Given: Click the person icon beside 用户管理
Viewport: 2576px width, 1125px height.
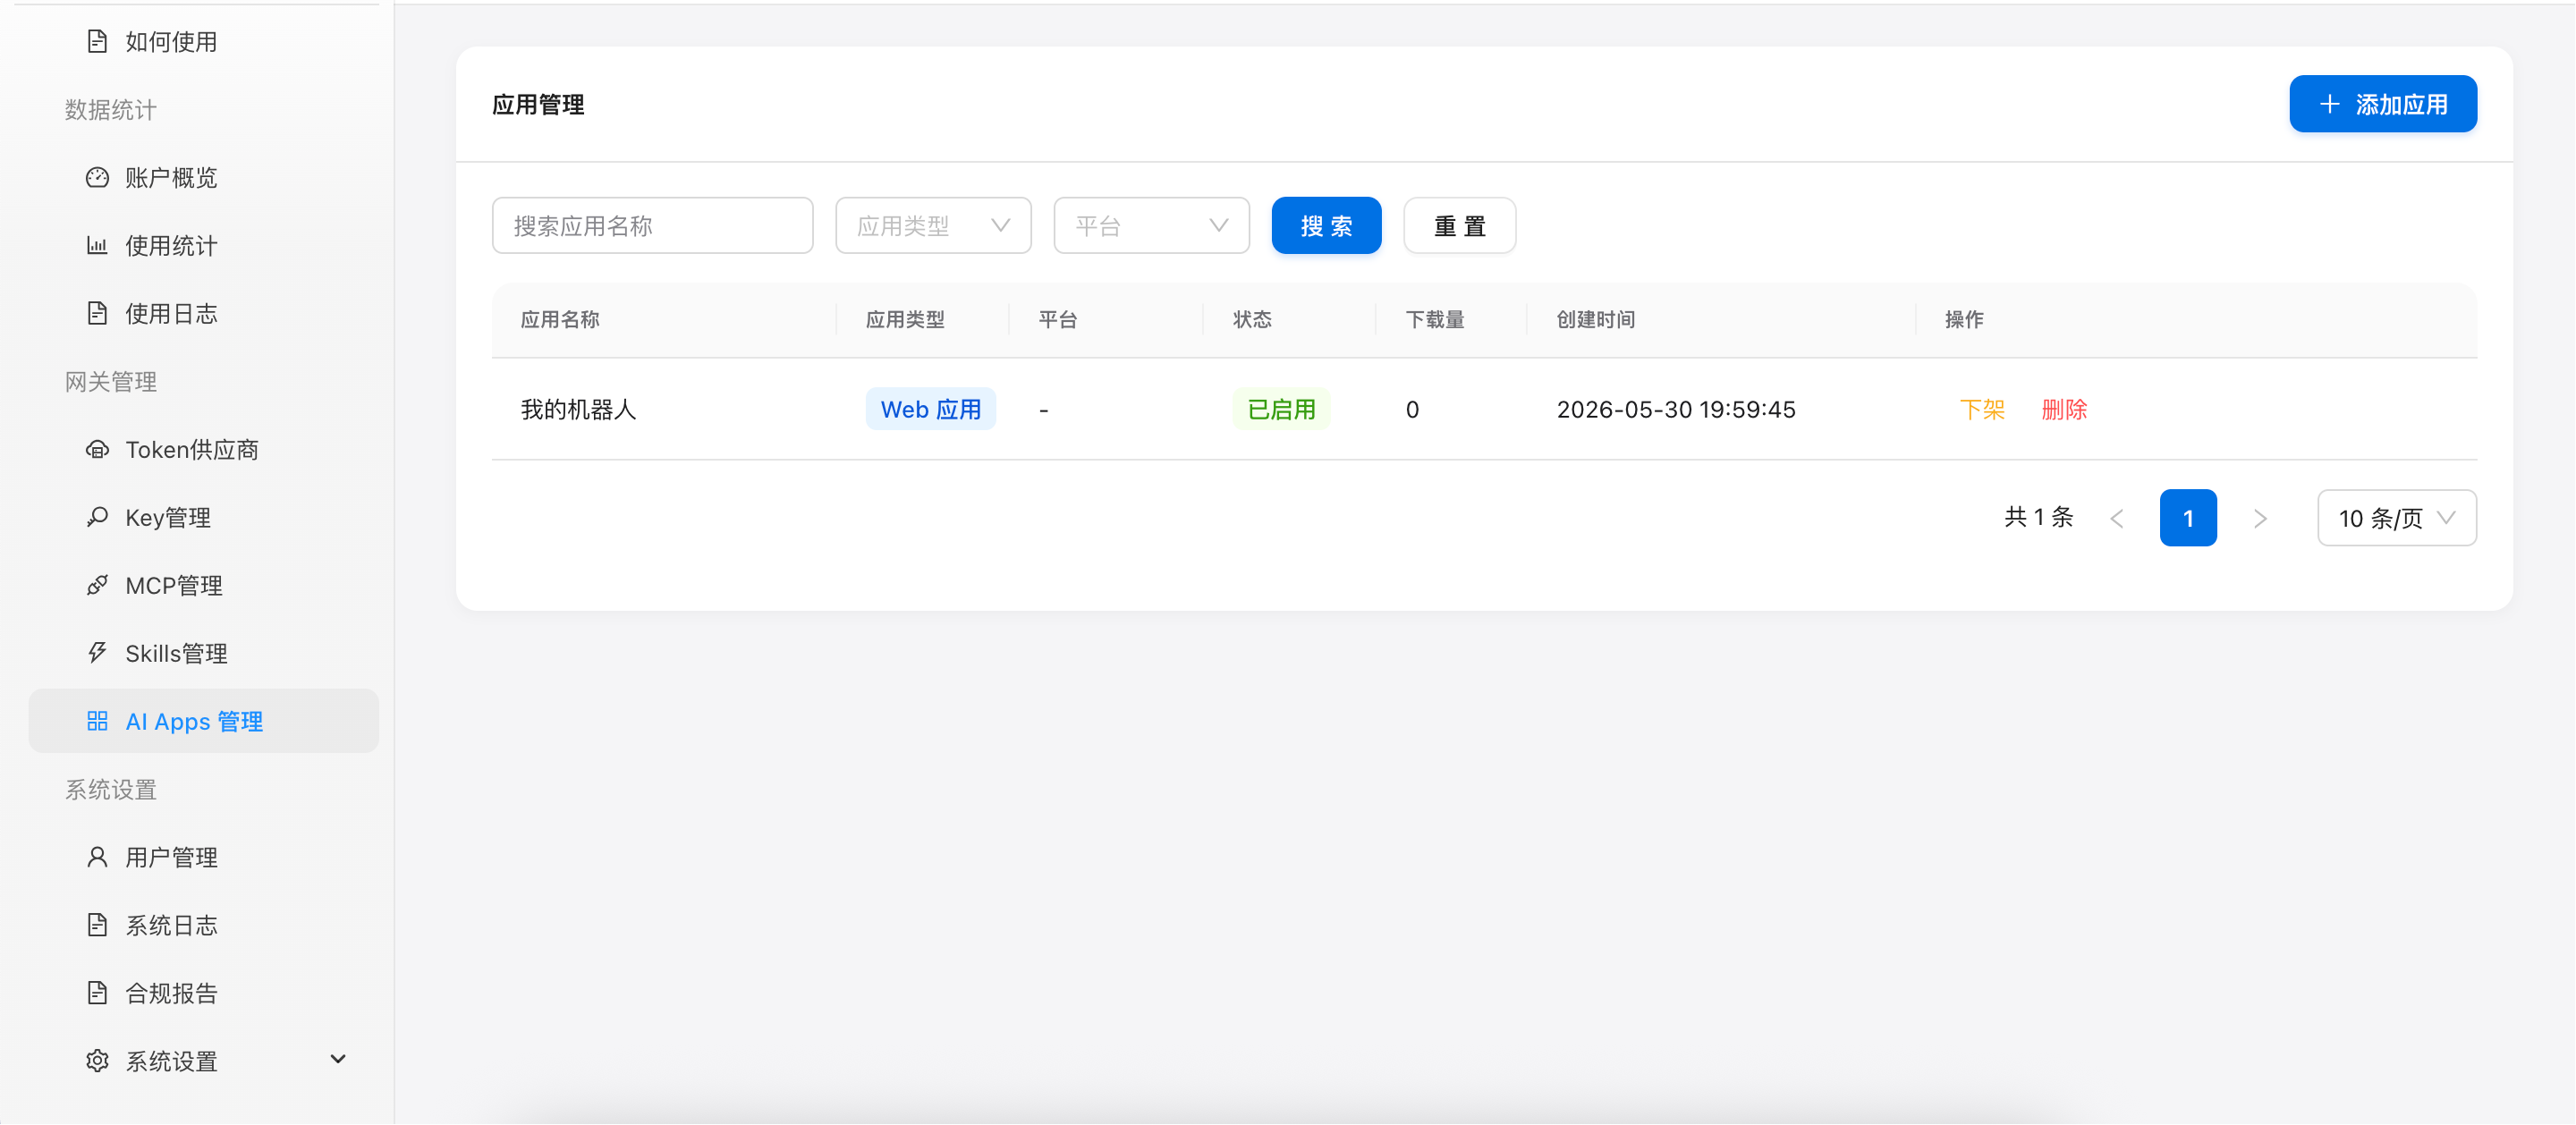Looking at the screenshot, I should [x=97, y=857].
